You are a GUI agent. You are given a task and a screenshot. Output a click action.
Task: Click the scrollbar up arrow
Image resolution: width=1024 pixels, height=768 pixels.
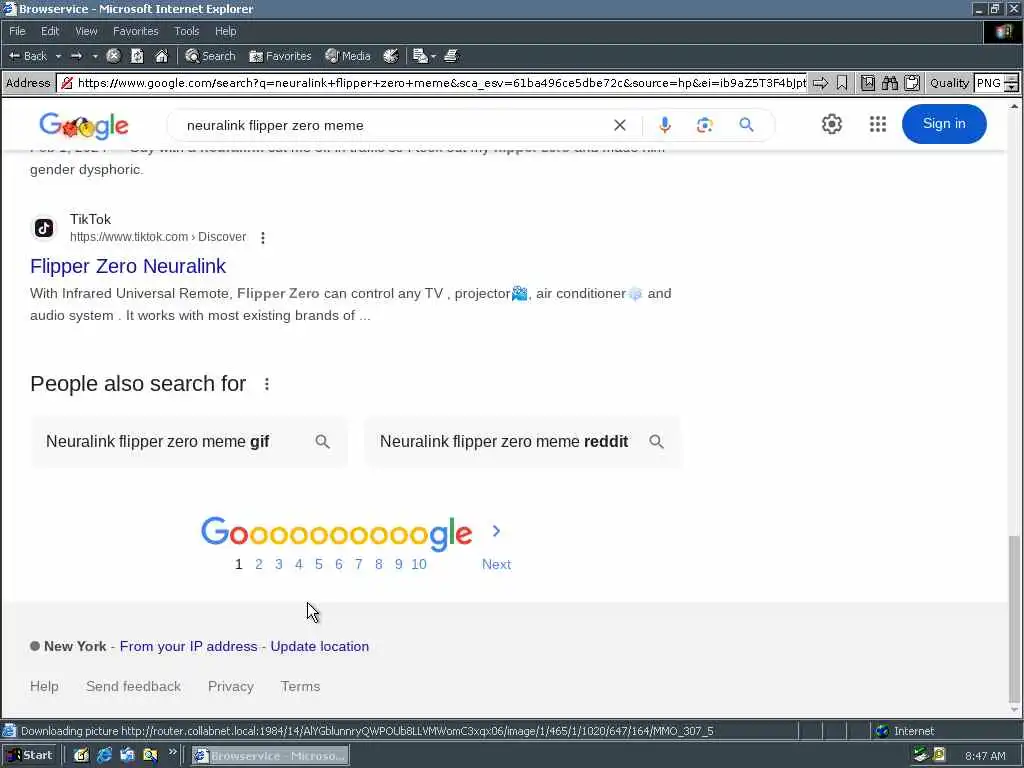pyautogui.click(x=1014, y=105)
